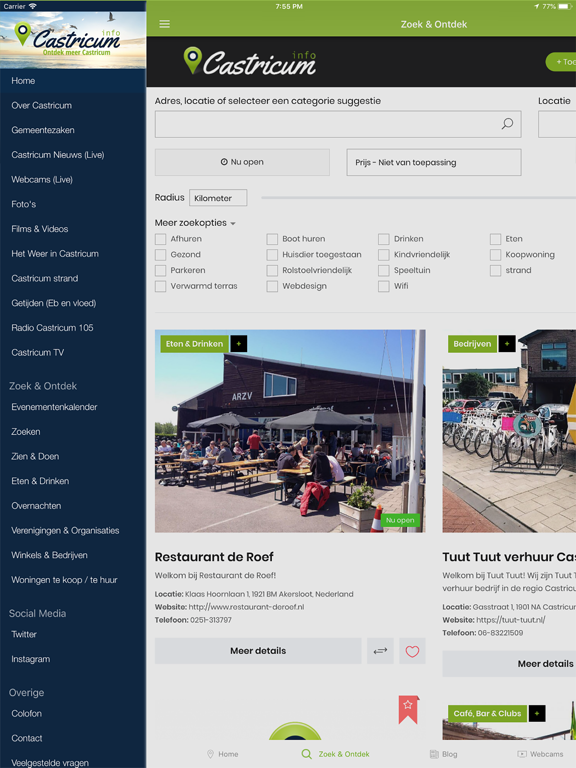Switch to the Webcams bottom tab

541,754
